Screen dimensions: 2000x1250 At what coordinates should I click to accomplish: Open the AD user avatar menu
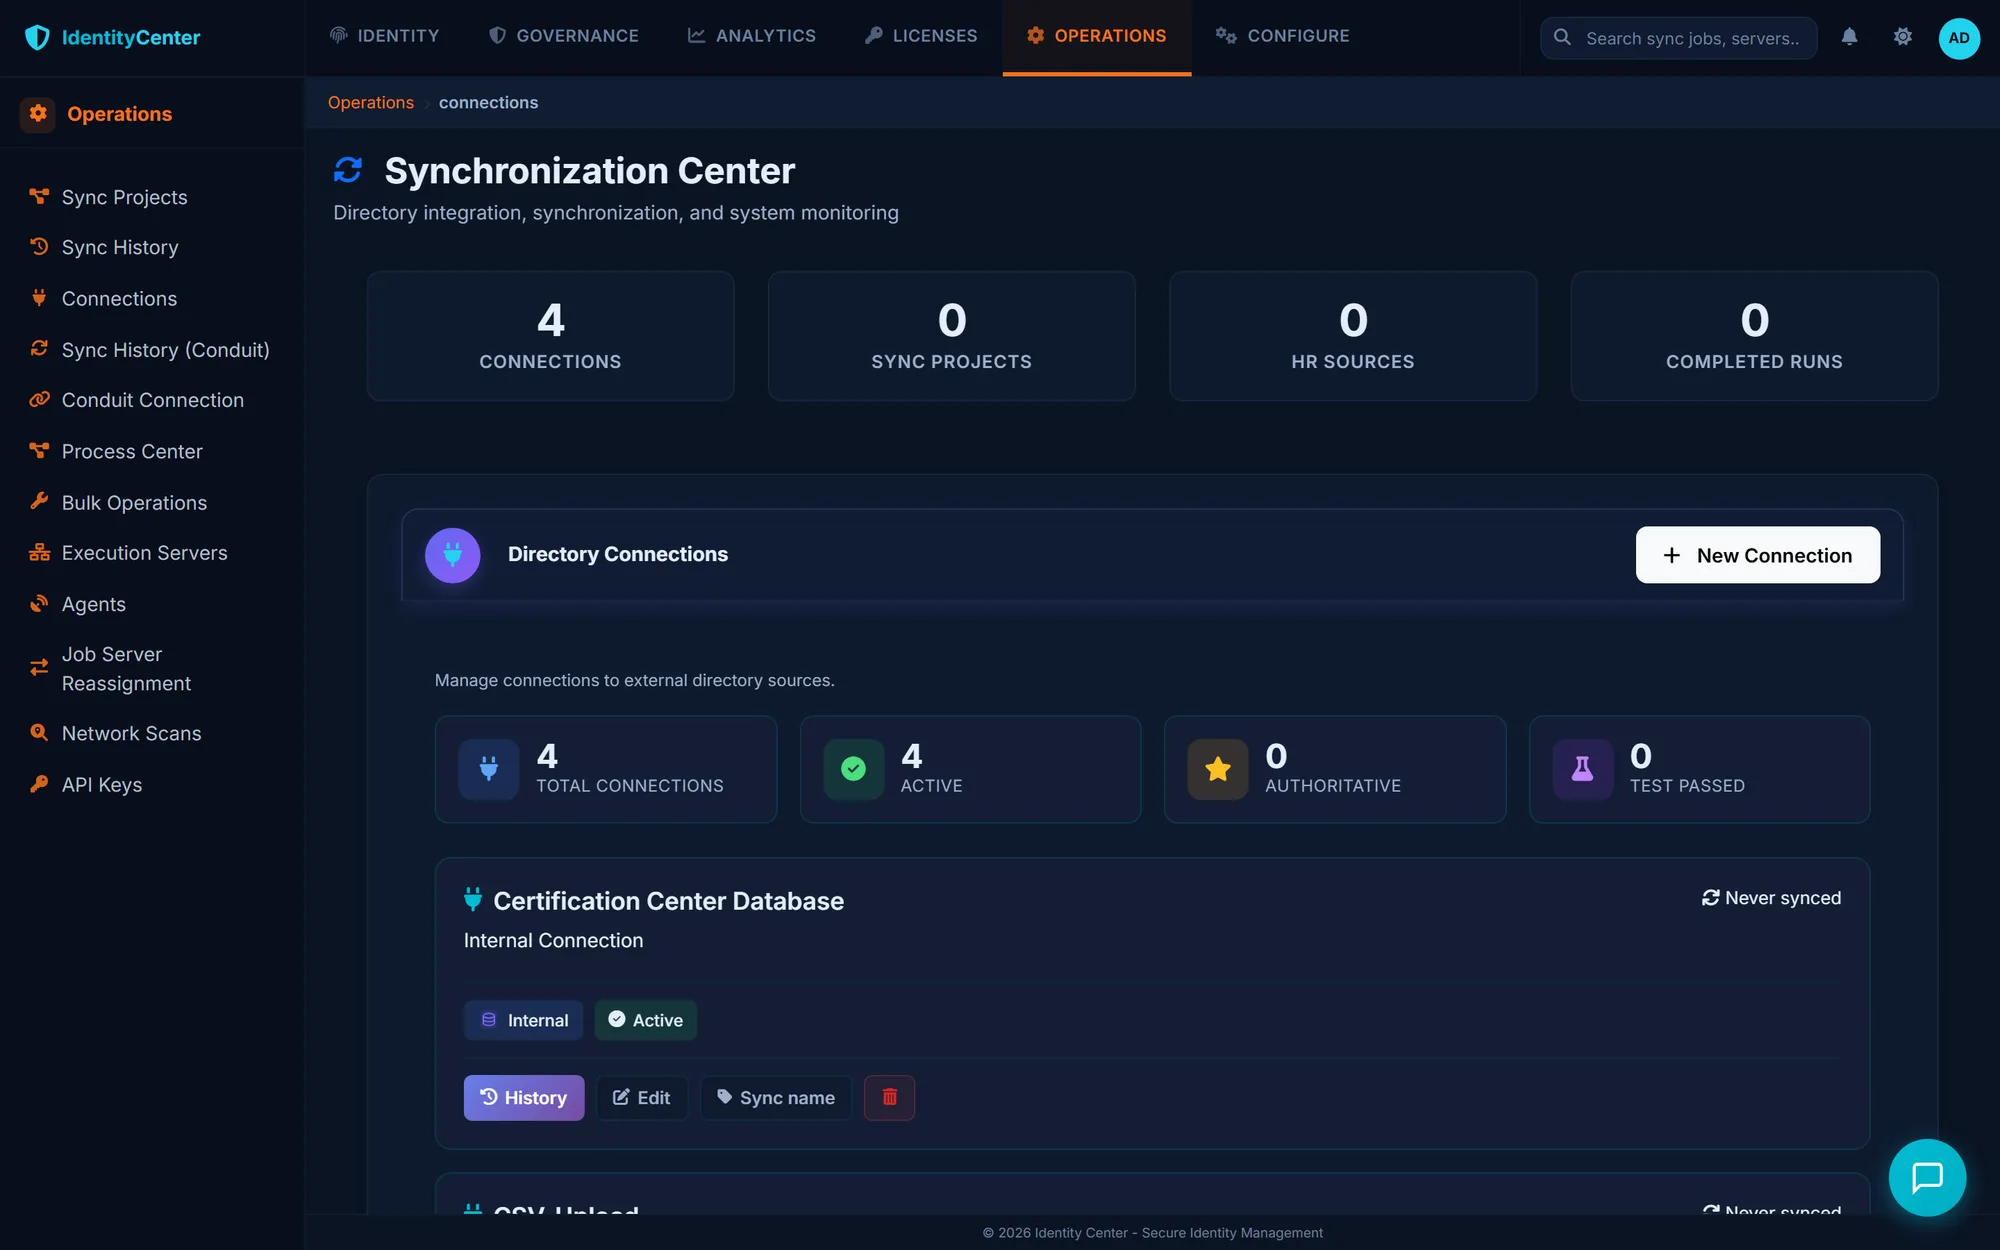pos(1959,38)
